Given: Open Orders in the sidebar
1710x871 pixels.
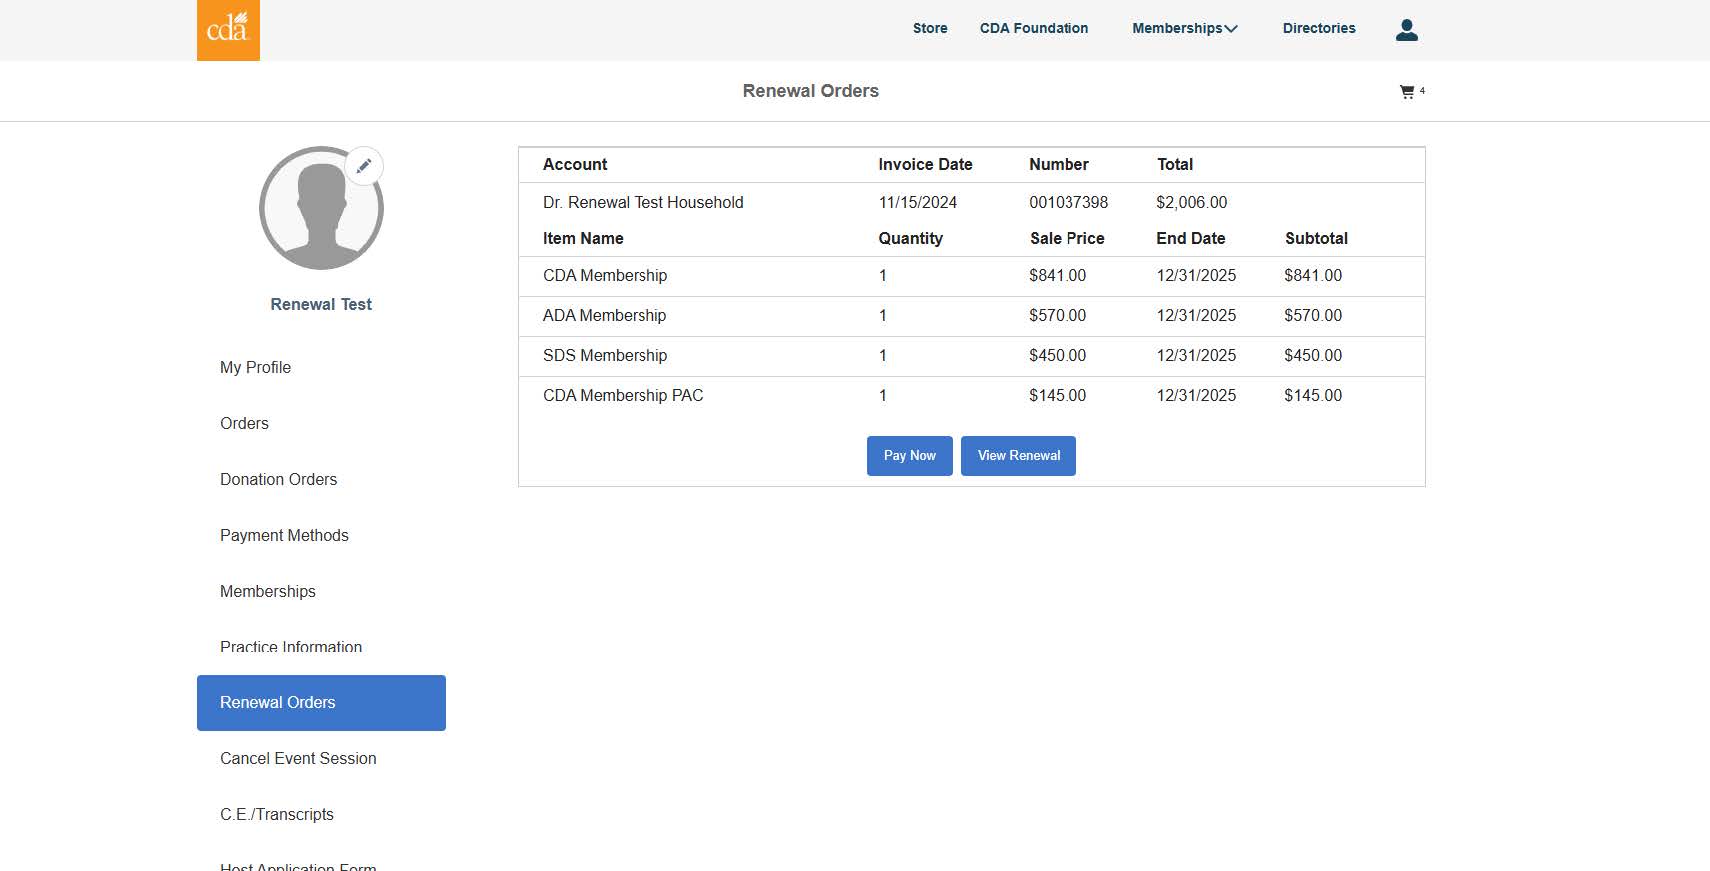Looking at the screenshot, I should pos(244,423).
